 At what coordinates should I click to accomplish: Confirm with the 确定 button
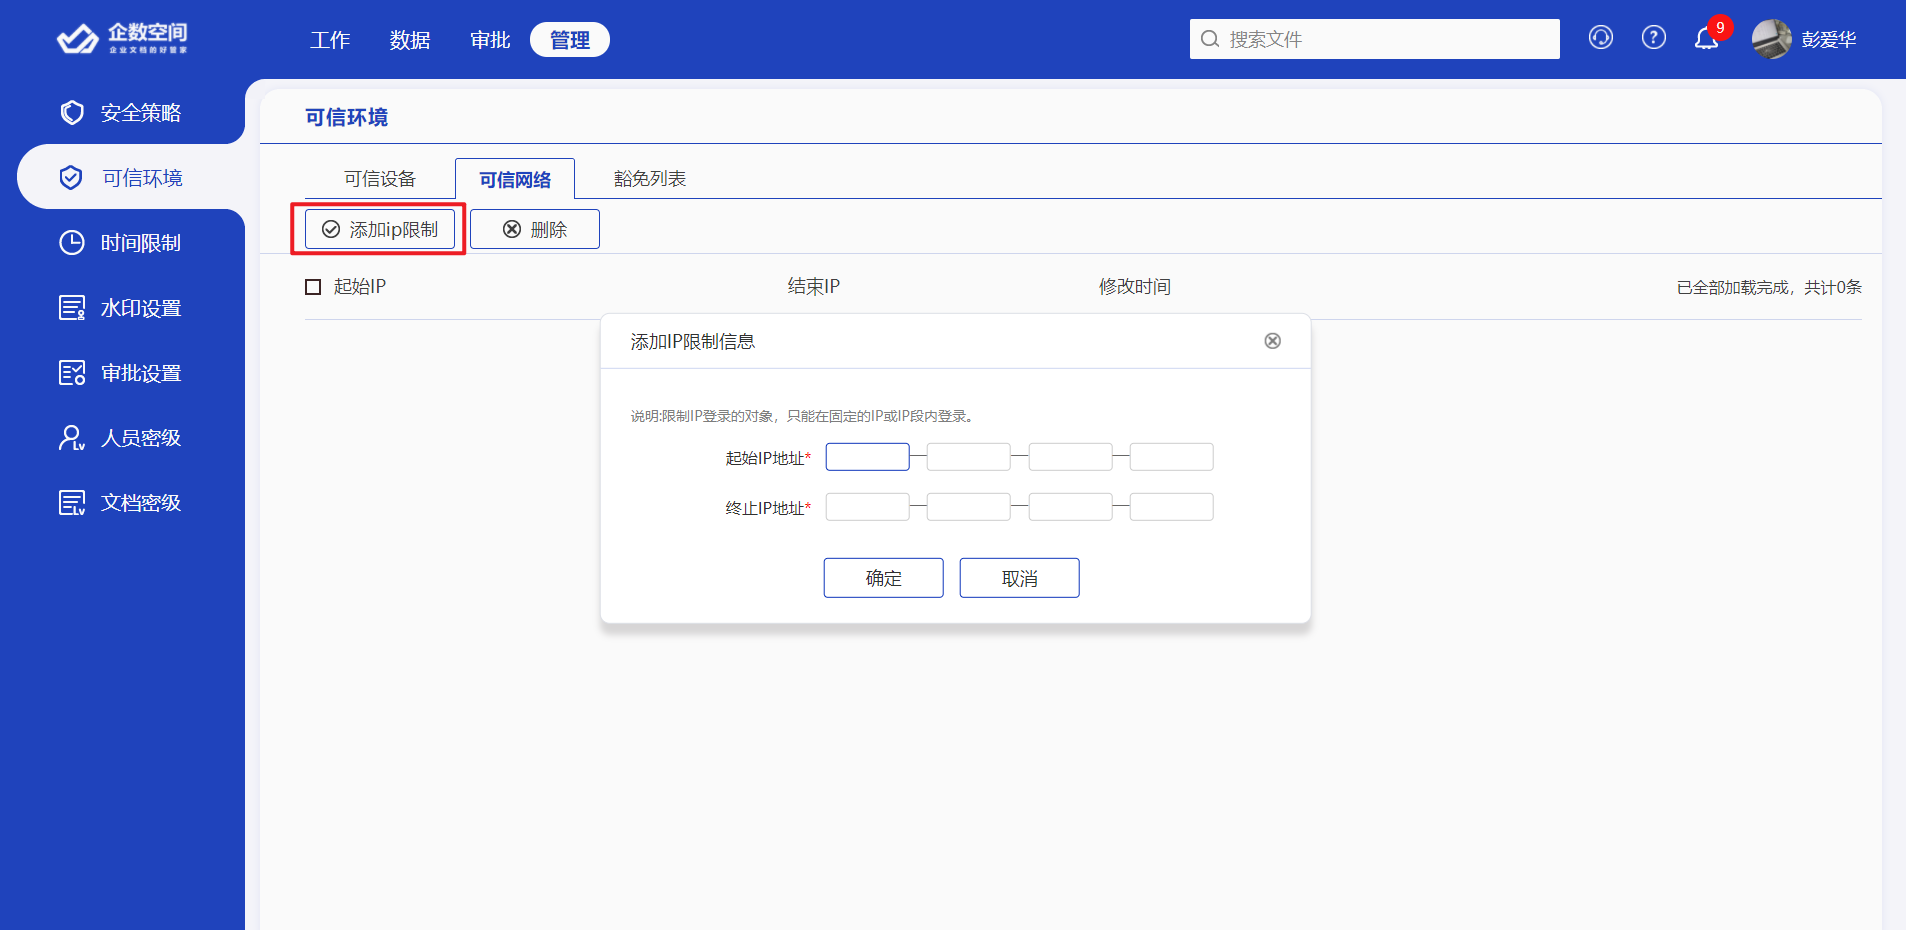tap(884, 578)
